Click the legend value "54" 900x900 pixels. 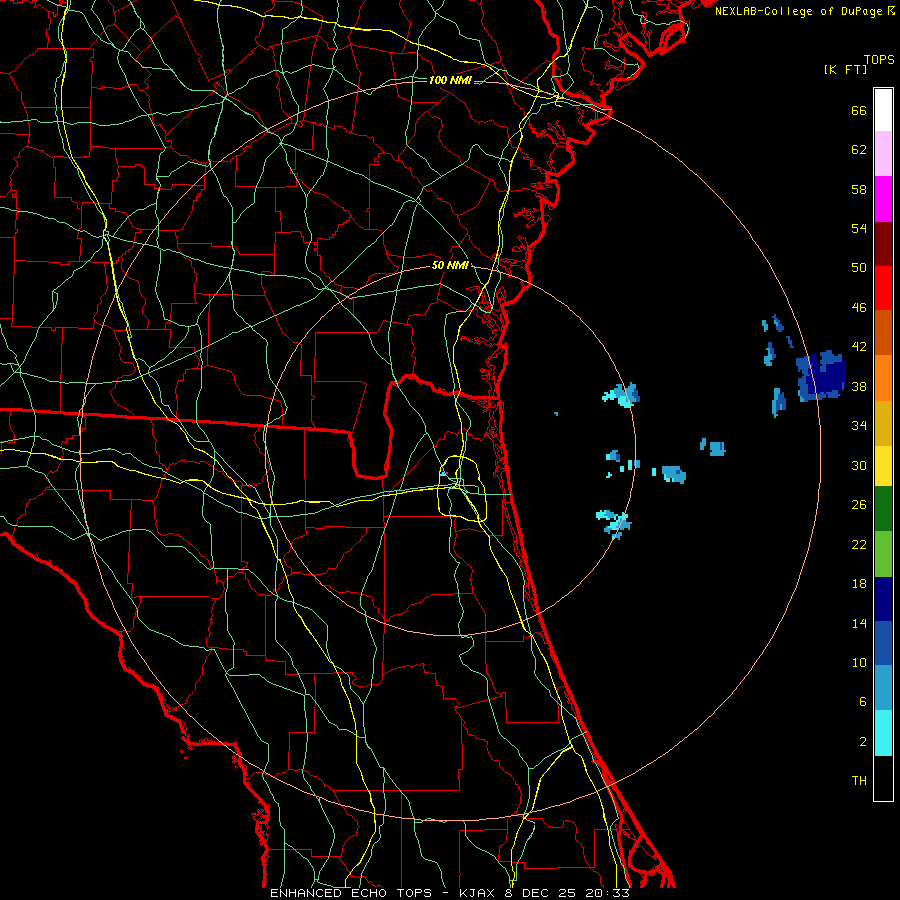859,228
